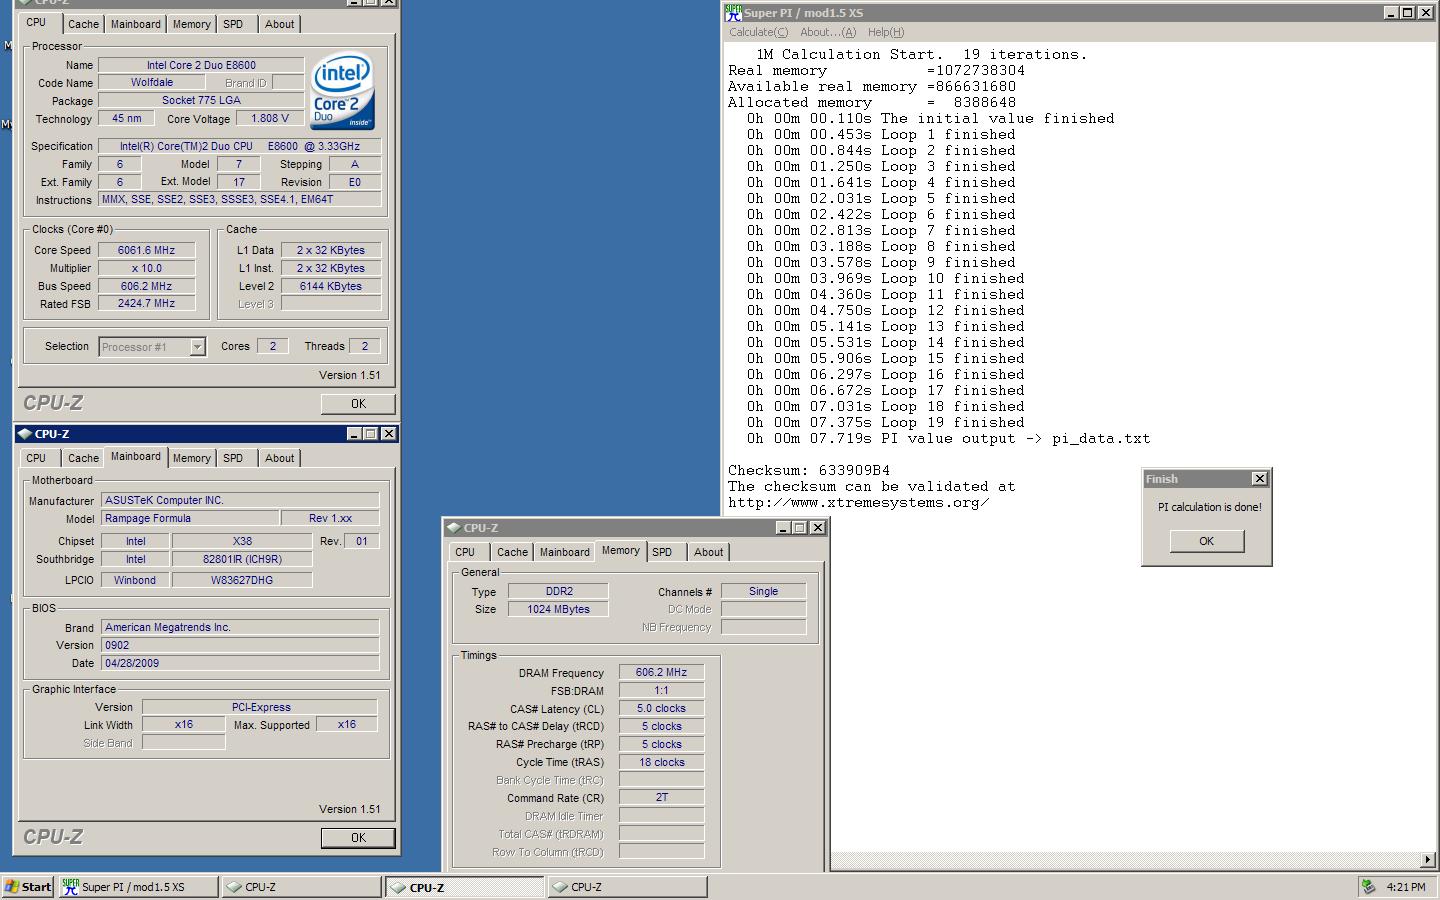The height and width of the screenshot is (900, 1440).
Task: Click the processor name Intel Core 2 Duo E8600
Action: click(201, 65)
